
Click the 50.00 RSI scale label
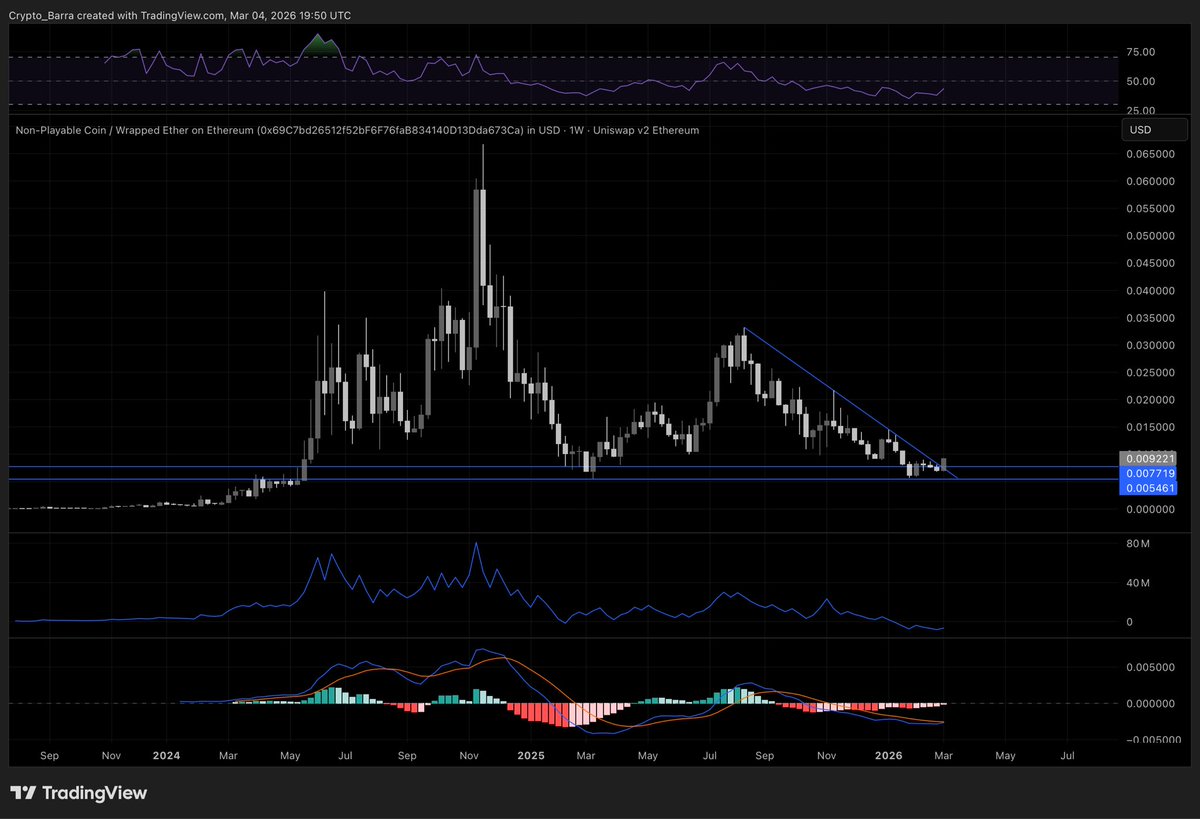tap(1141, 81)
